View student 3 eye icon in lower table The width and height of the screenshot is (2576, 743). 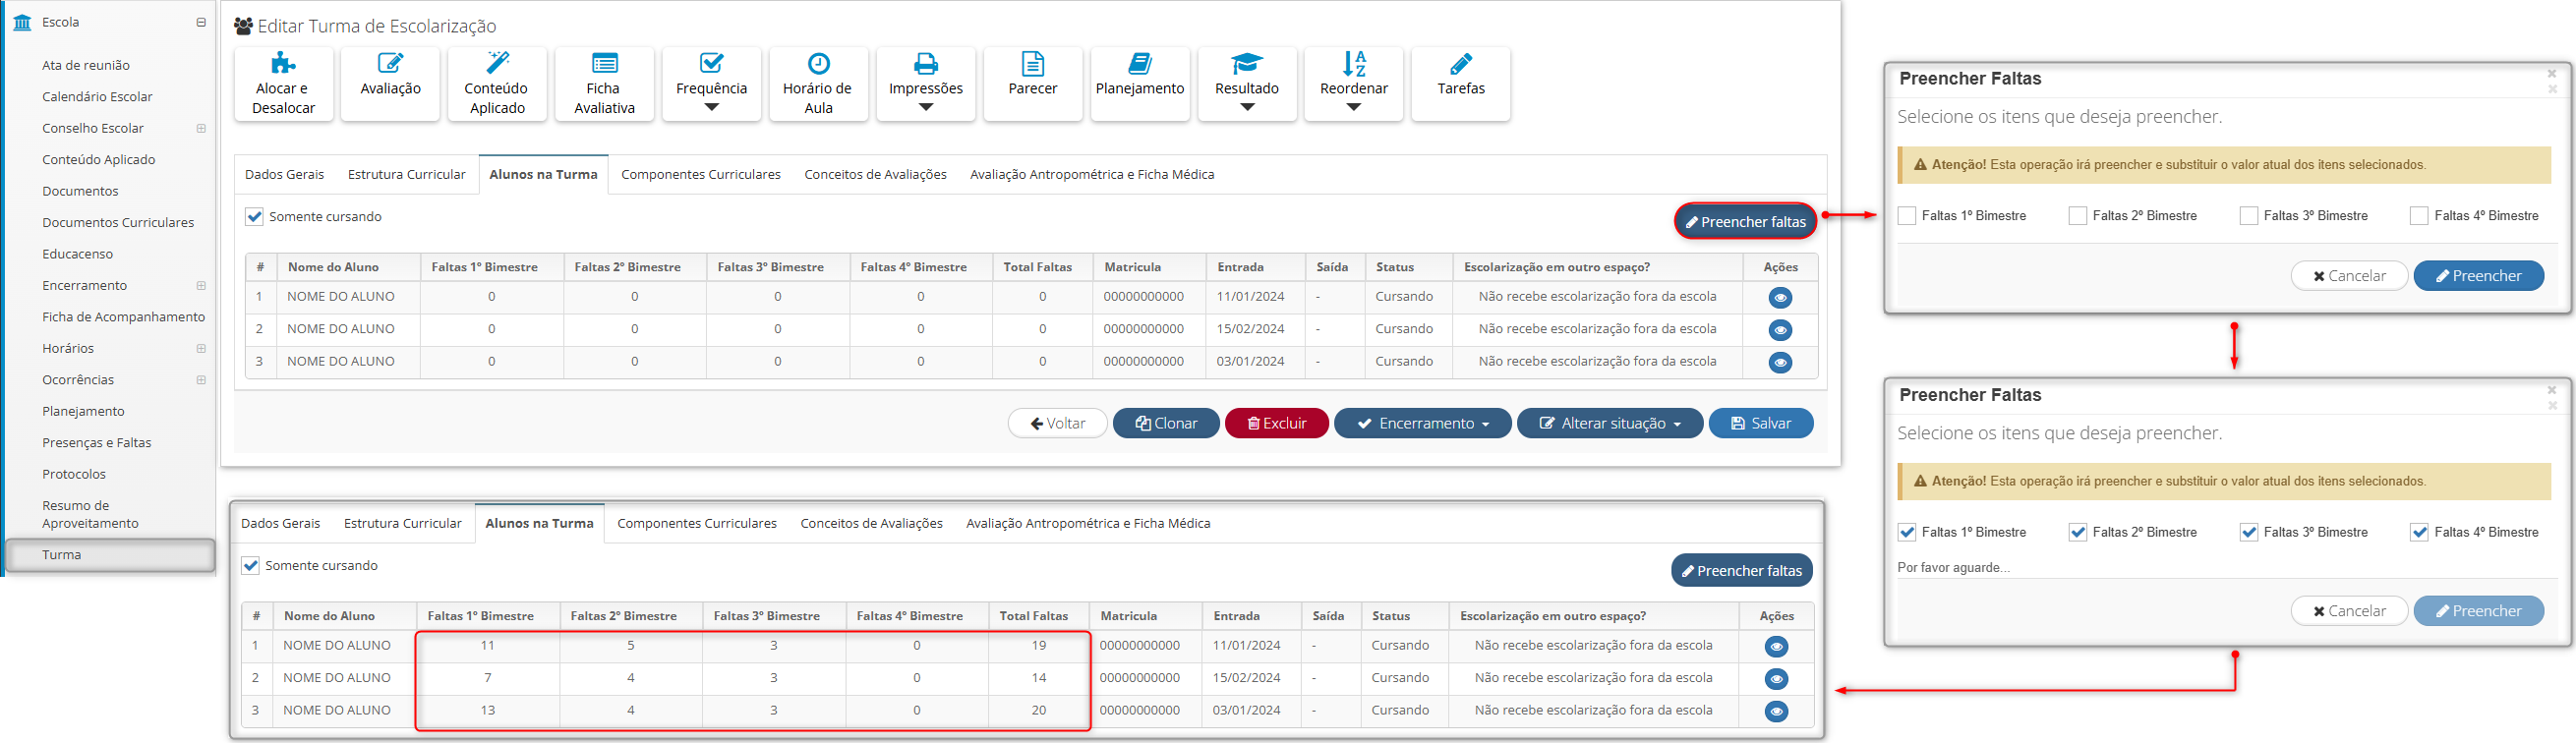point(1775,711)
